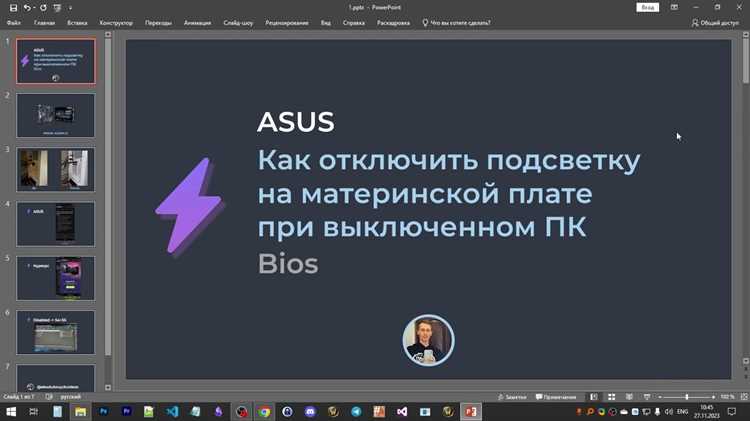The image size is (750, 421).
Task: Open the Windows Start menu
Action: pos(11,411)
